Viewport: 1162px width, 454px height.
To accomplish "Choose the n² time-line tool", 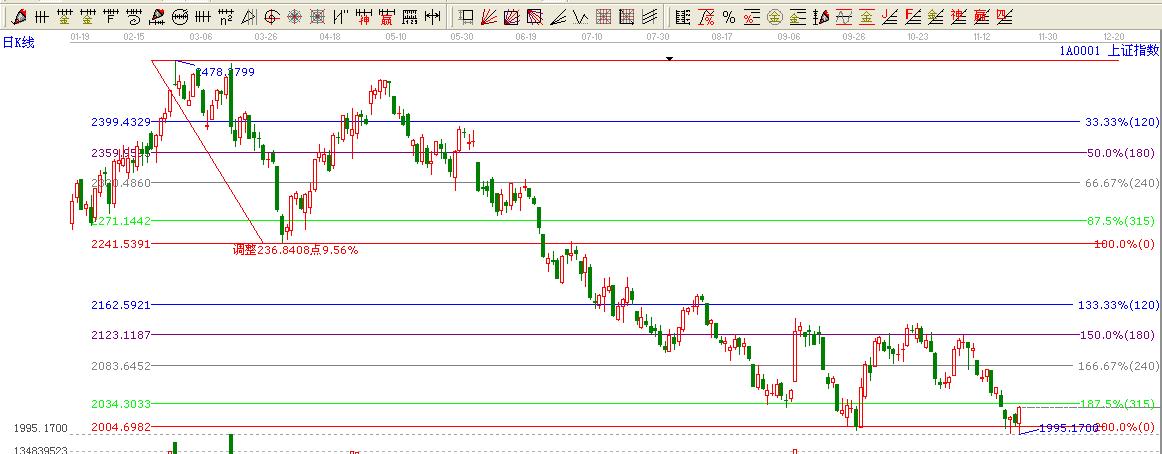I will click(x=226, y=17).
